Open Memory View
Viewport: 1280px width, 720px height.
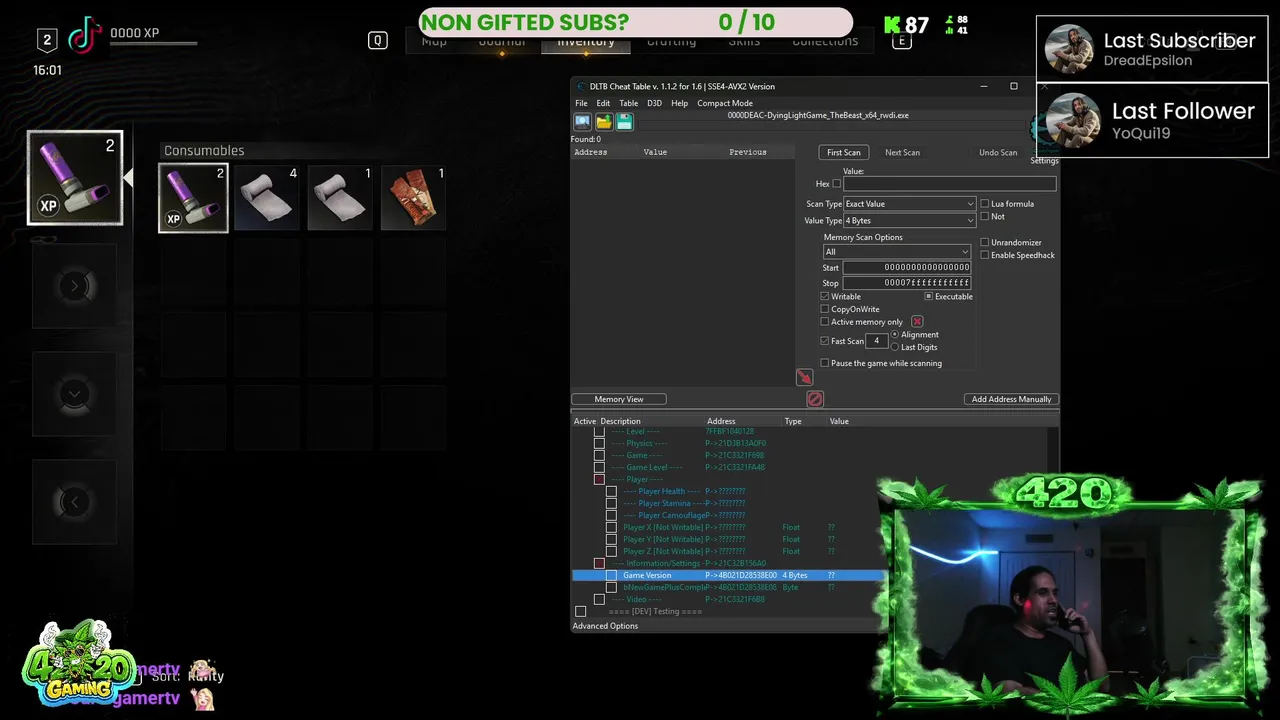(619, 399)
